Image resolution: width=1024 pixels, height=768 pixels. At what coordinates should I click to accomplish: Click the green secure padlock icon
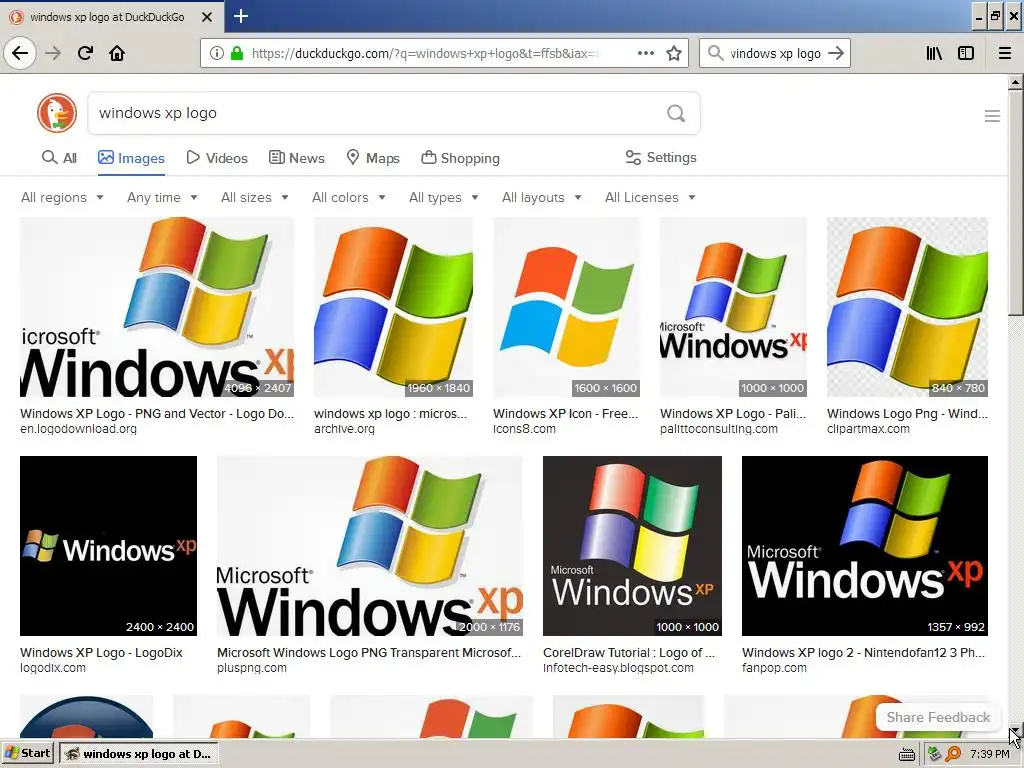click(237, 53)
